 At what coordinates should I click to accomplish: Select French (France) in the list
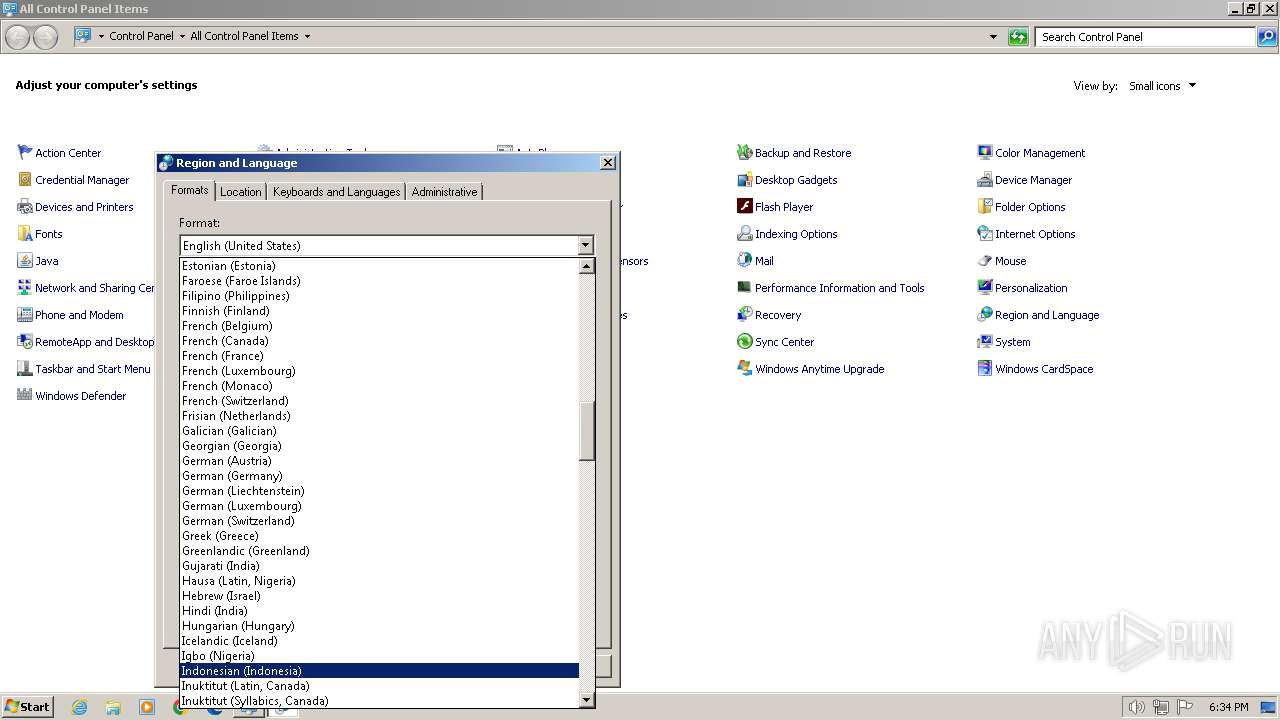point(379,356)
